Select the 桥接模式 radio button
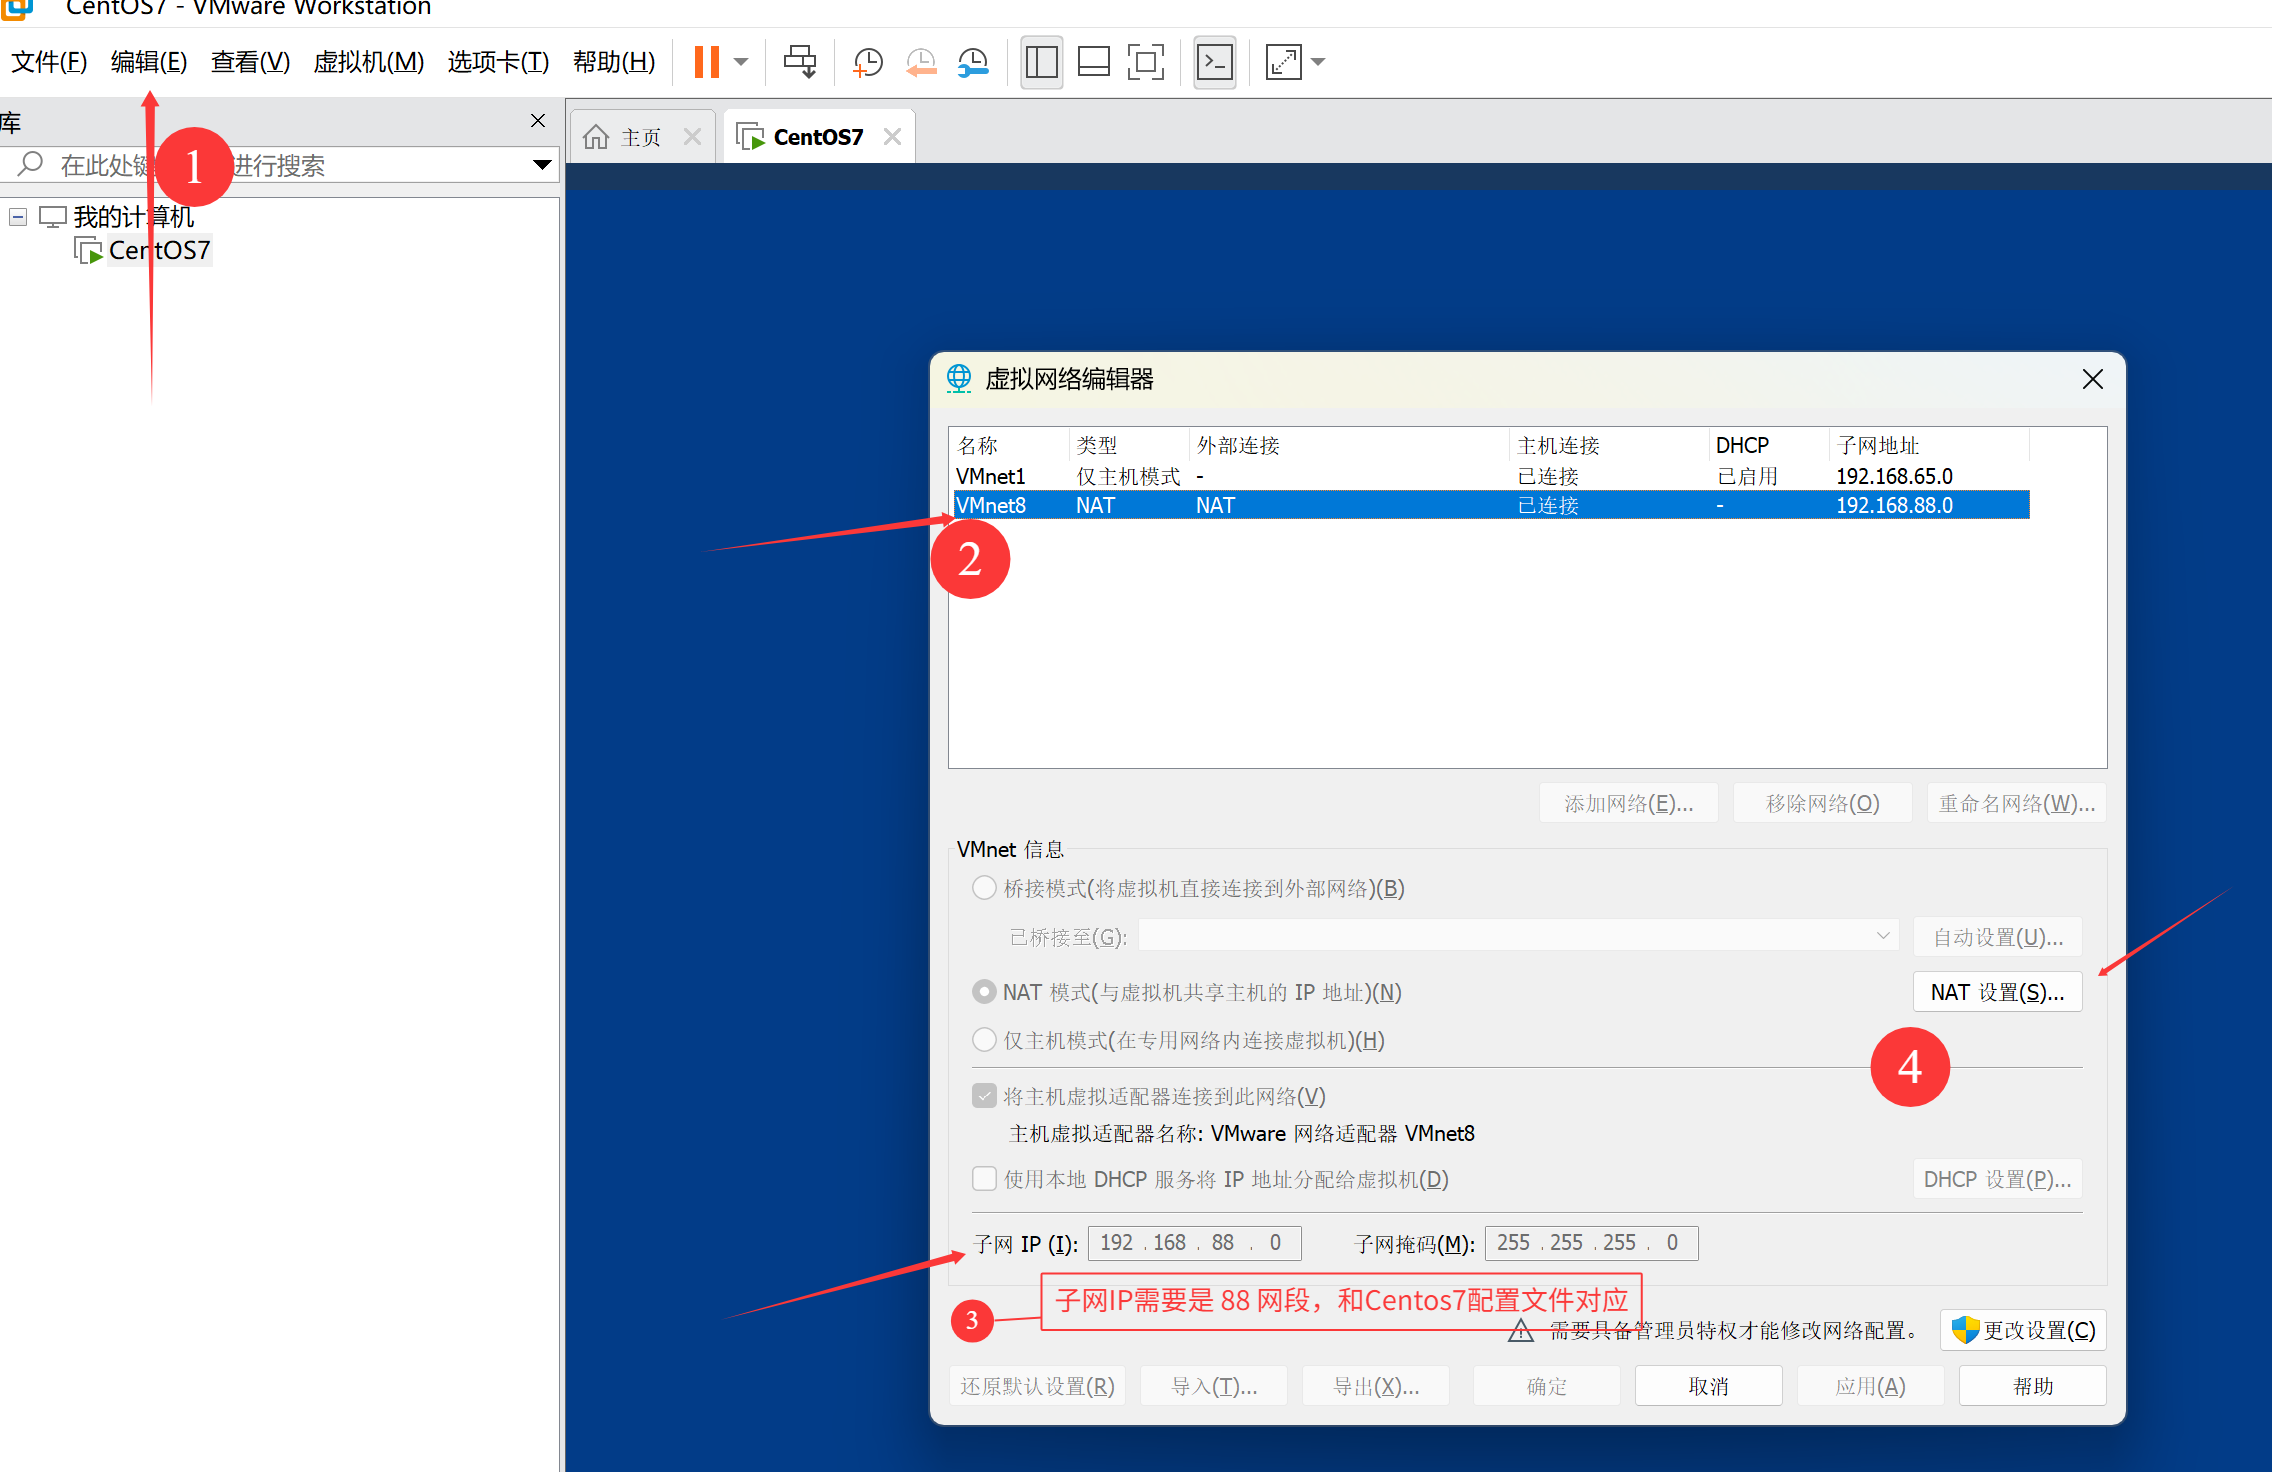Image resolution: width=2272 pixels, height=1472 pixels. click(x=984, y=888)
